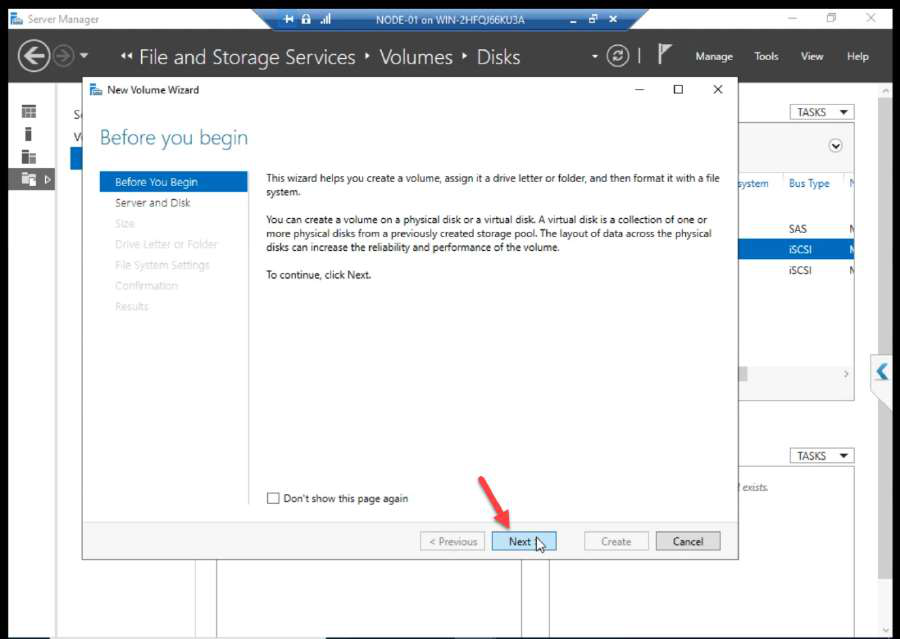The width and height of the screenshot is (900, 639).
Task: Restore down the NODE-01 connection bar
Action: tap(593, 19)
